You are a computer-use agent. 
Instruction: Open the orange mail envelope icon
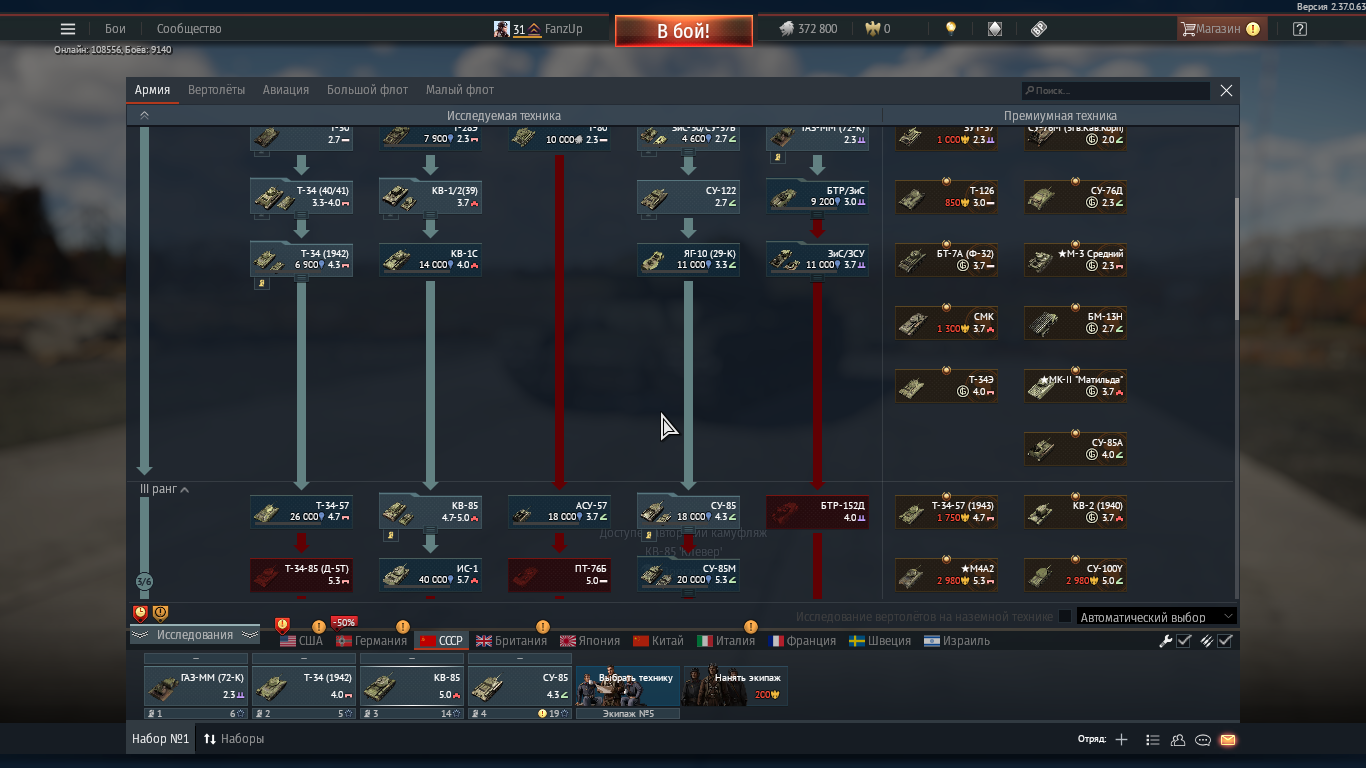click(1228, 740)
